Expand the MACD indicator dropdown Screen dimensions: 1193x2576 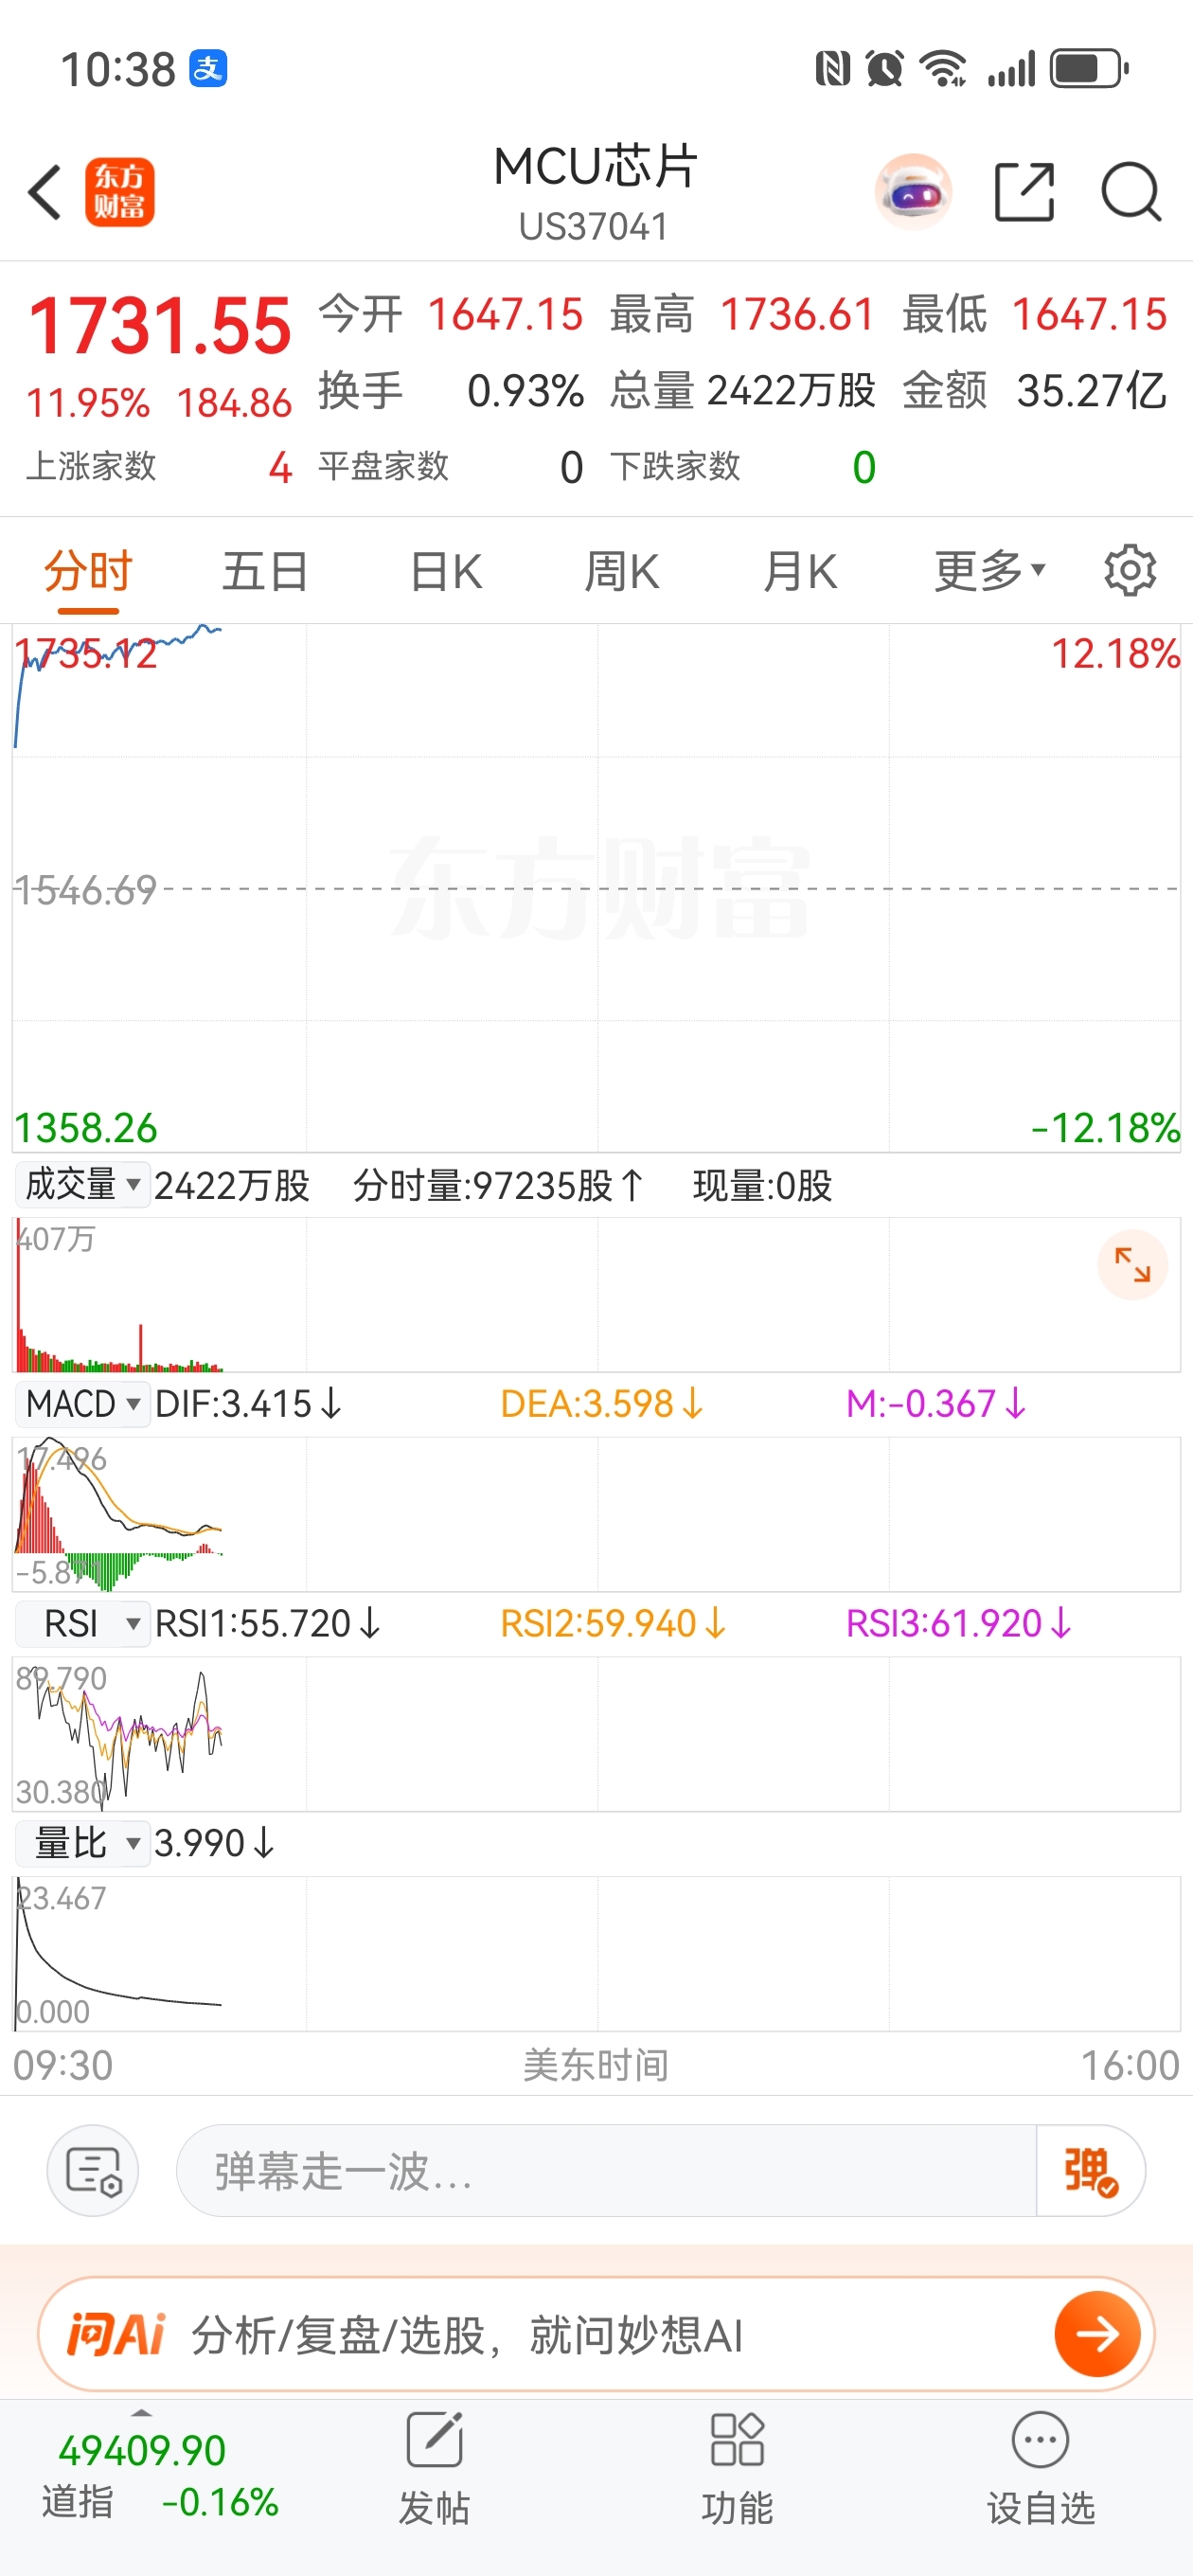pyautogui.click(x=82, y=1404)
